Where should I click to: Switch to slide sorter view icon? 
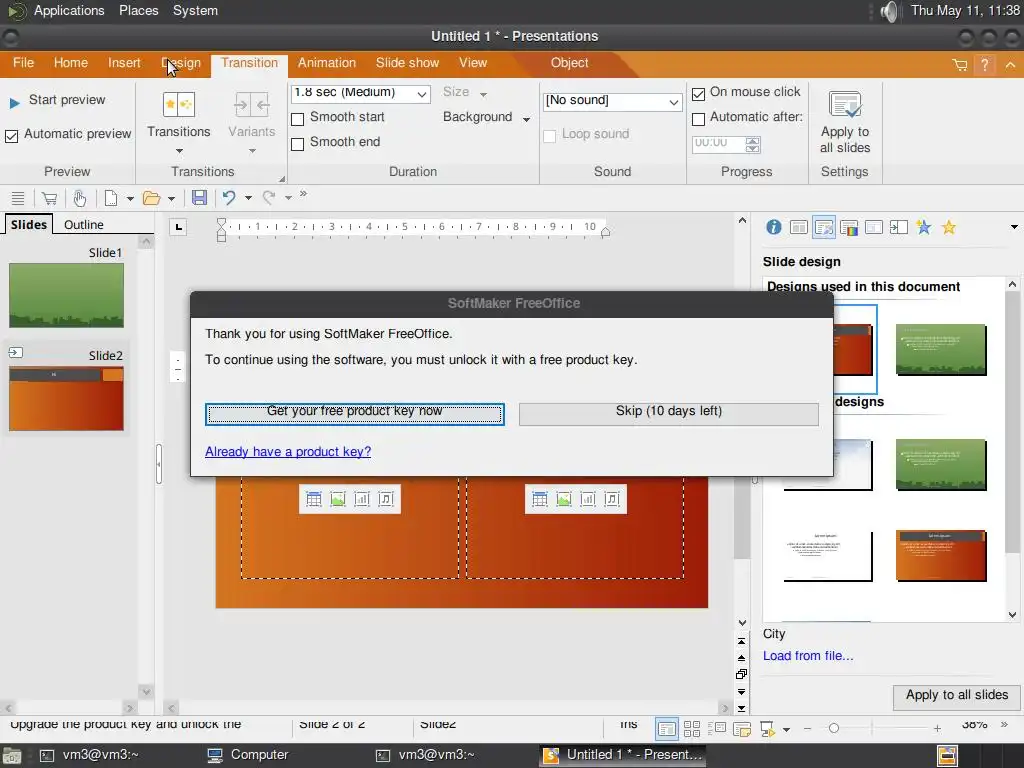click(x=692, y=729)
